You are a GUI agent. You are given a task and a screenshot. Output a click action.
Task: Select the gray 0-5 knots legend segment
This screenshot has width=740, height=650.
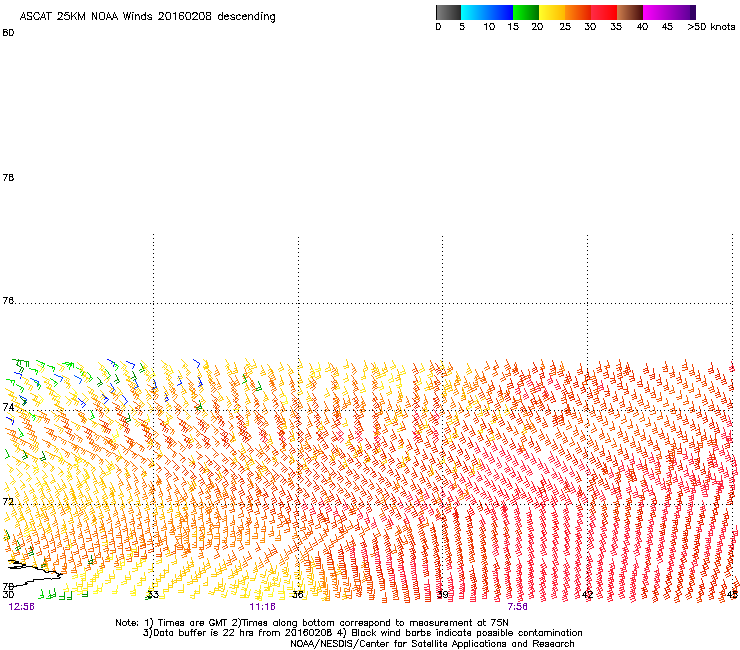[x=448, y=12]
